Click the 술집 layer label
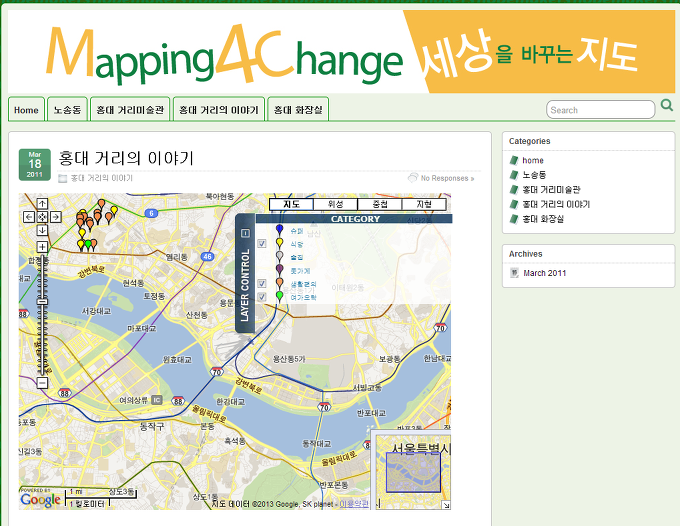 click(297, 258)
